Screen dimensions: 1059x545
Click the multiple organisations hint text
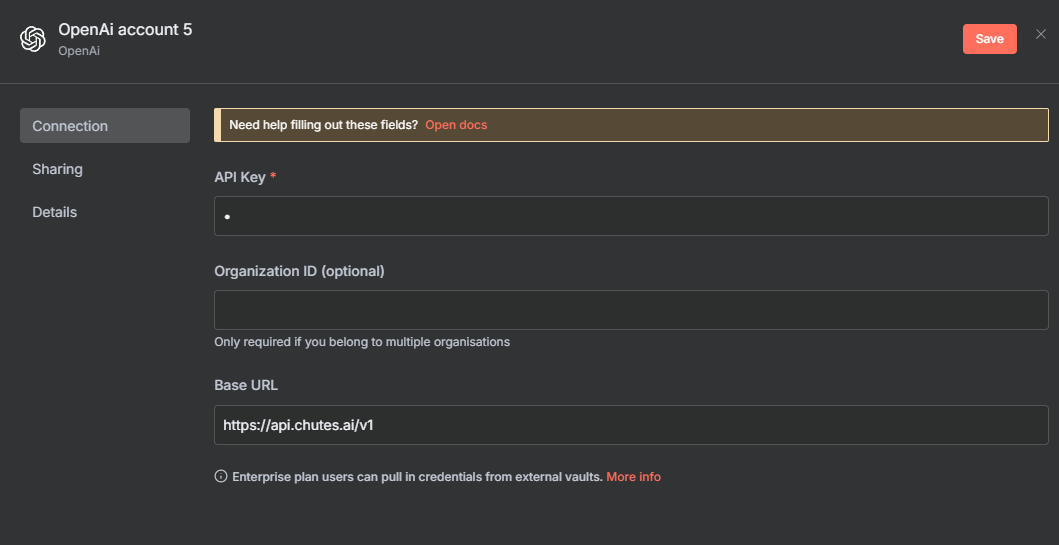362,342
